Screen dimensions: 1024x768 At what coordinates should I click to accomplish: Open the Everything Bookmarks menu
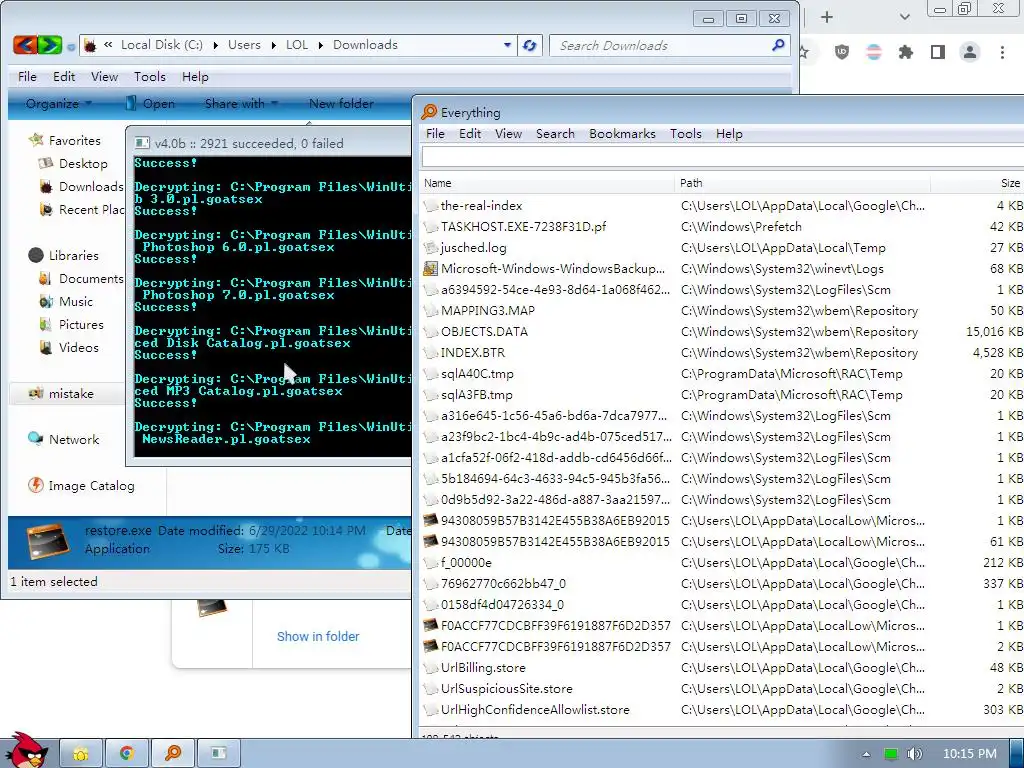point(622,134)
